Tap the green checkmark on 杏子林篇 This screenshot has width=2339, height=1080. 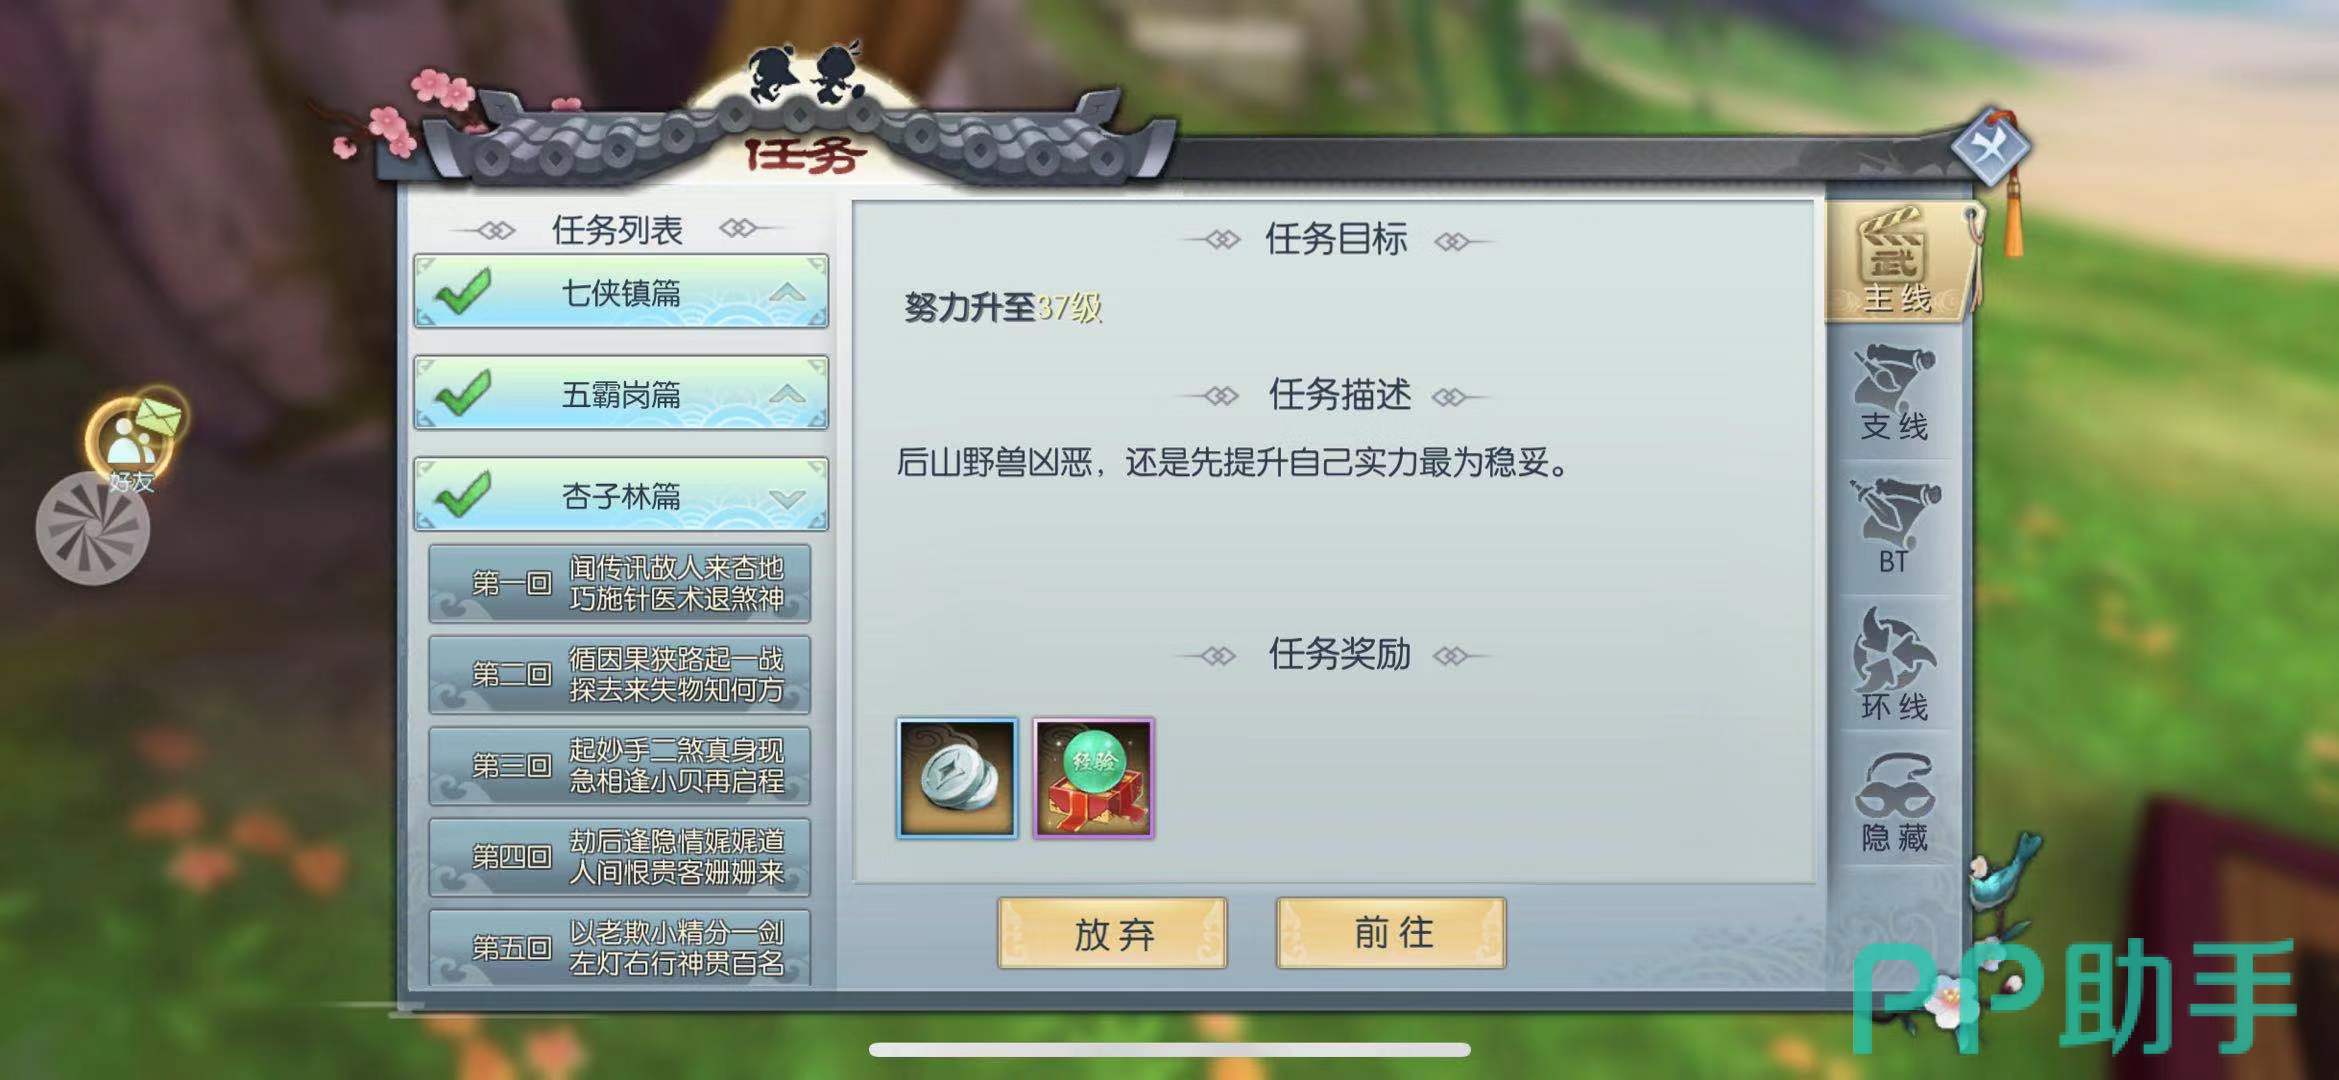tap(463, 495)
